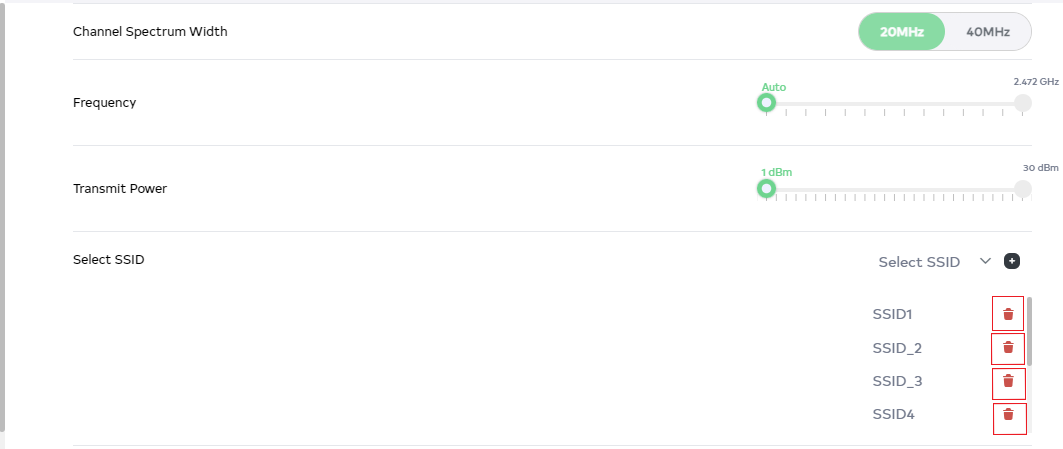Select SSID1 in the SSID list
Viewport: 1063px width, 449px height.
892,314
